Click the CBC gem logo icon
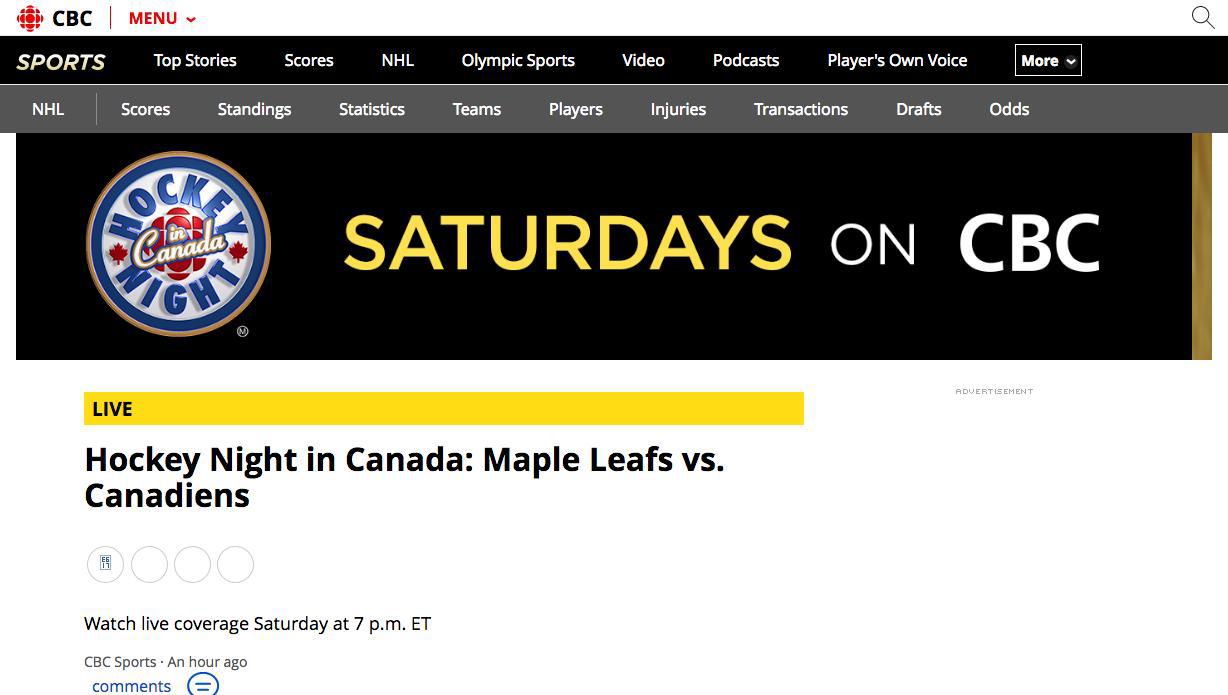 coord(30,18)
